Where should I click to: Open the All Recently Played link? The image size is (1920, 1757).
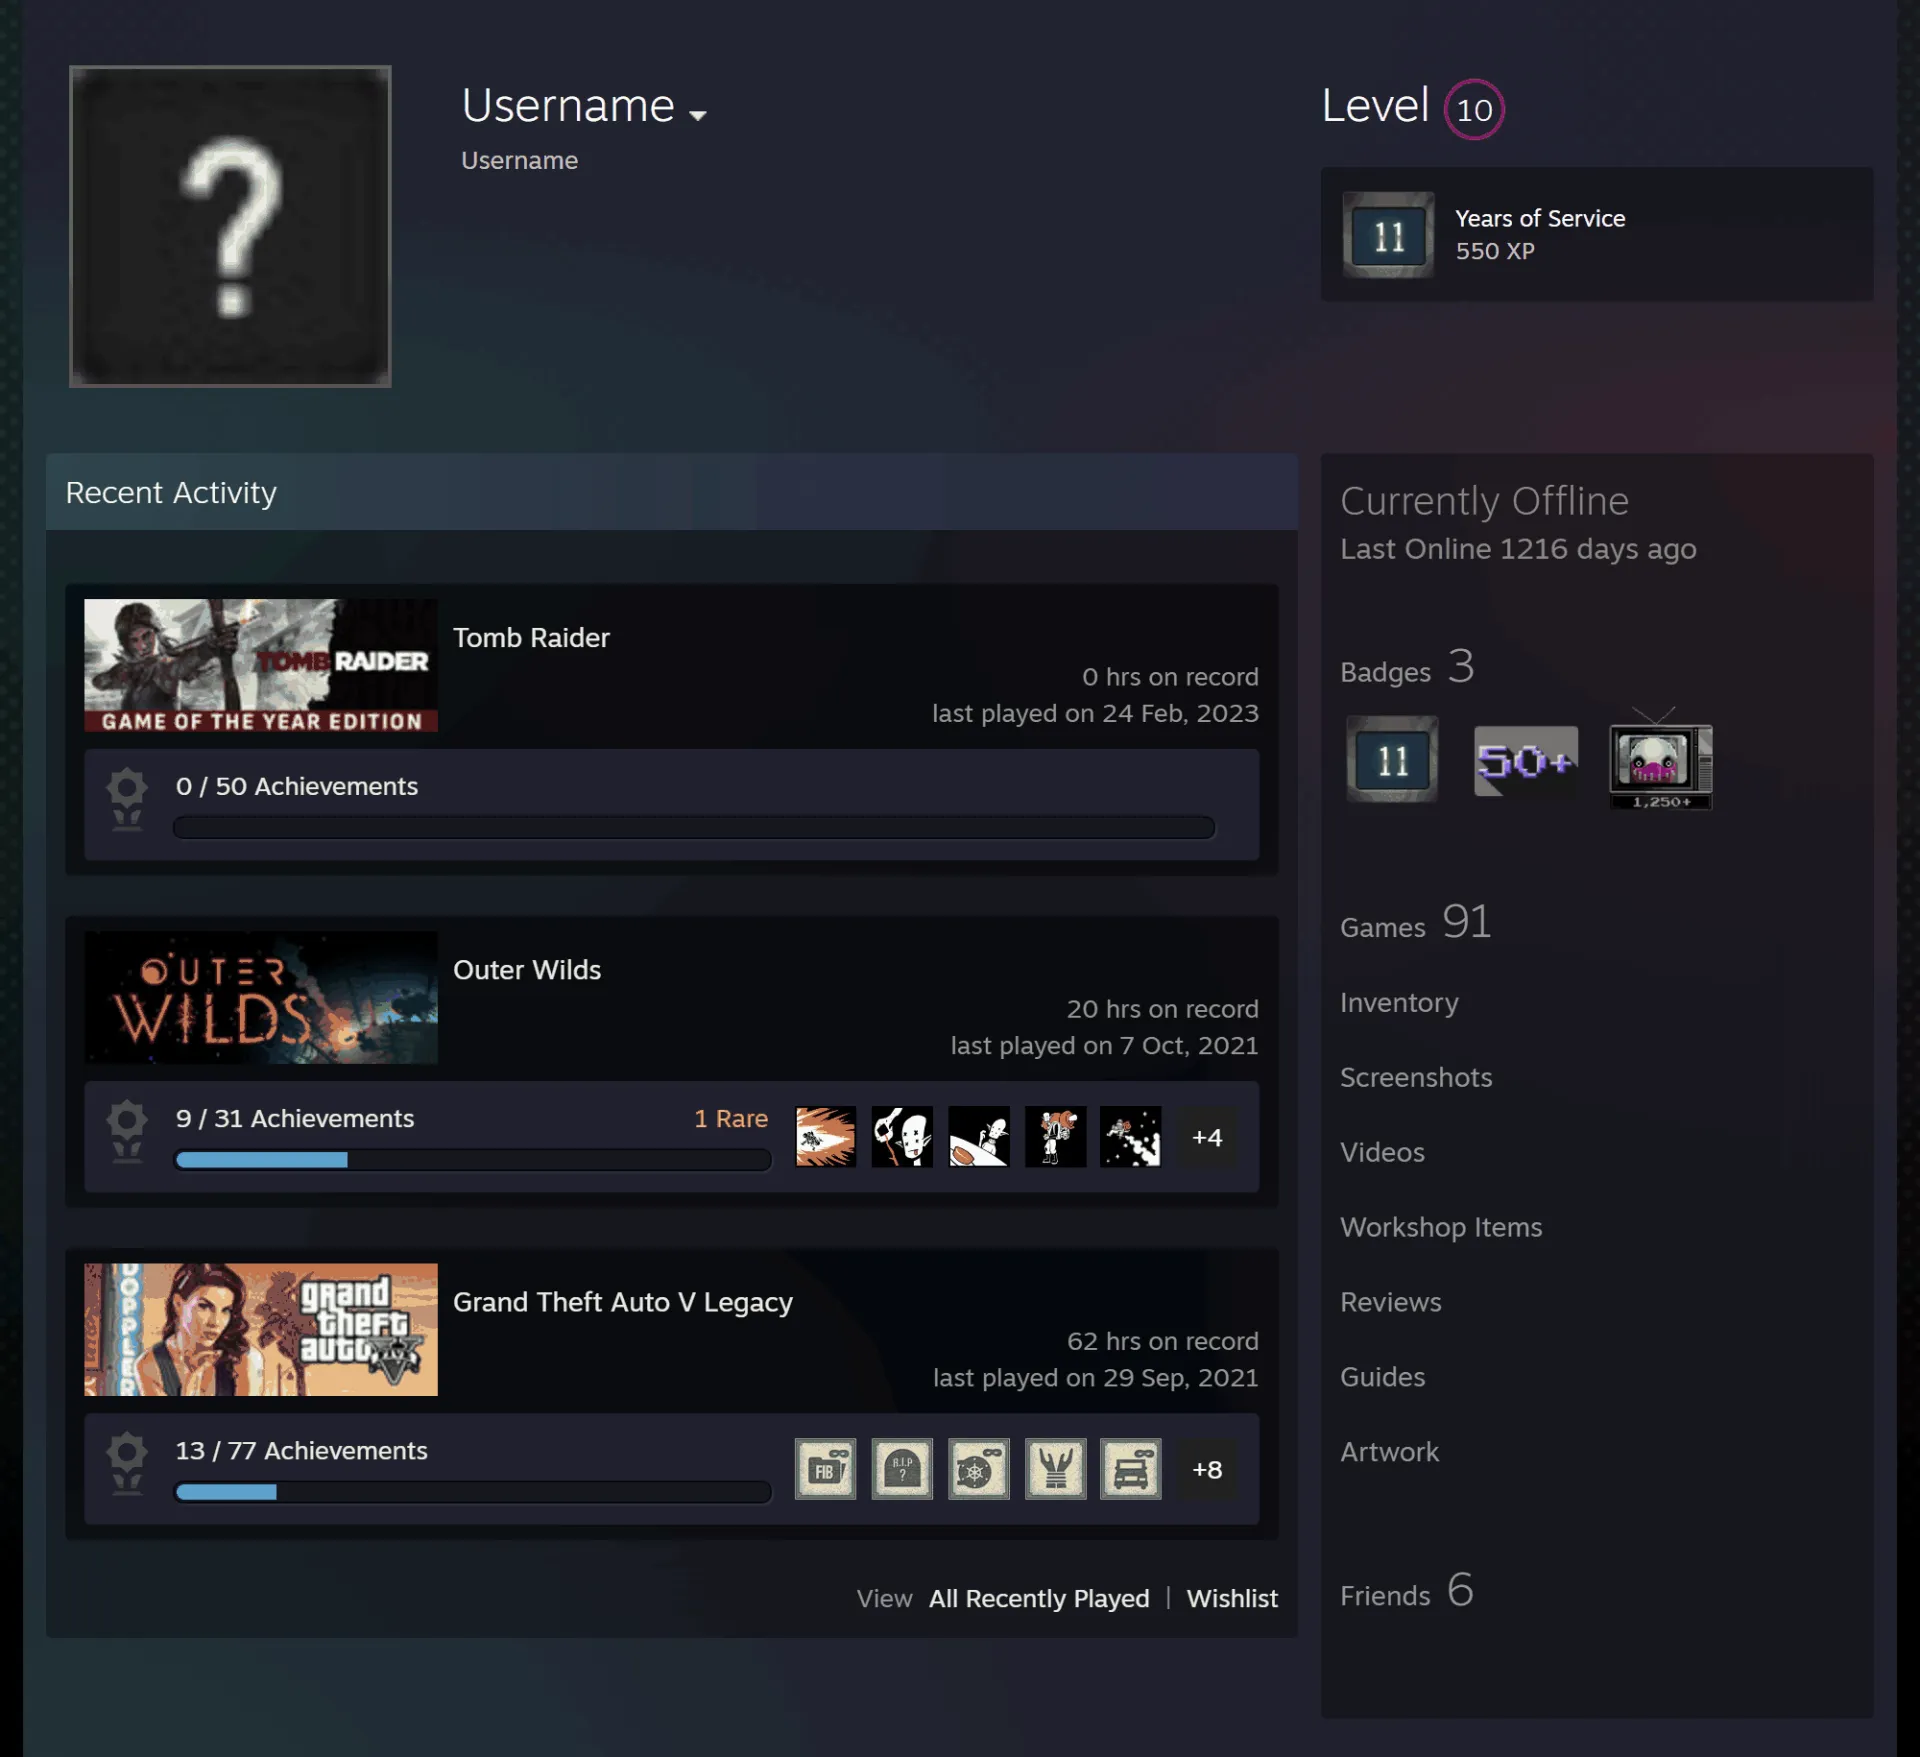point(1039,1598)
